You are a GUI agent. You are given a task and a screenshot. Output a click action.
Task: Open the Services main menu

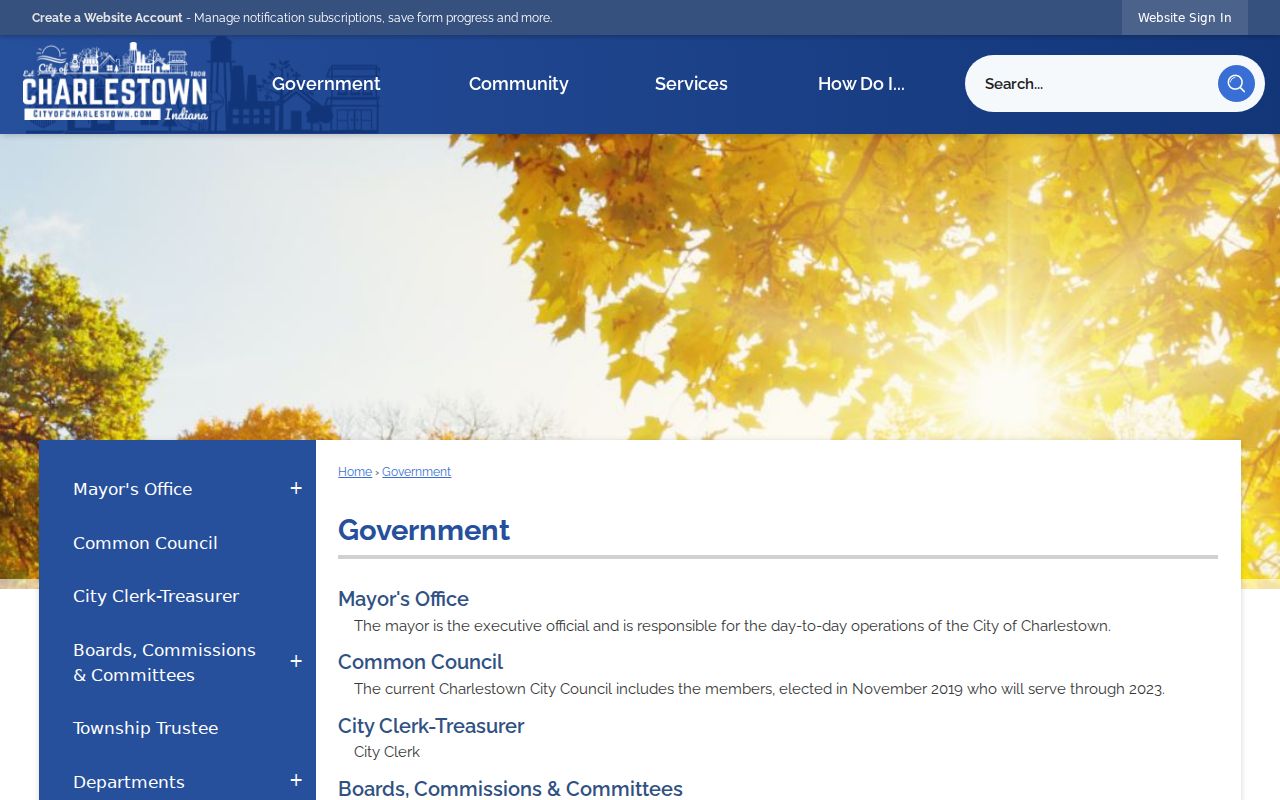[x=691, y=84]
